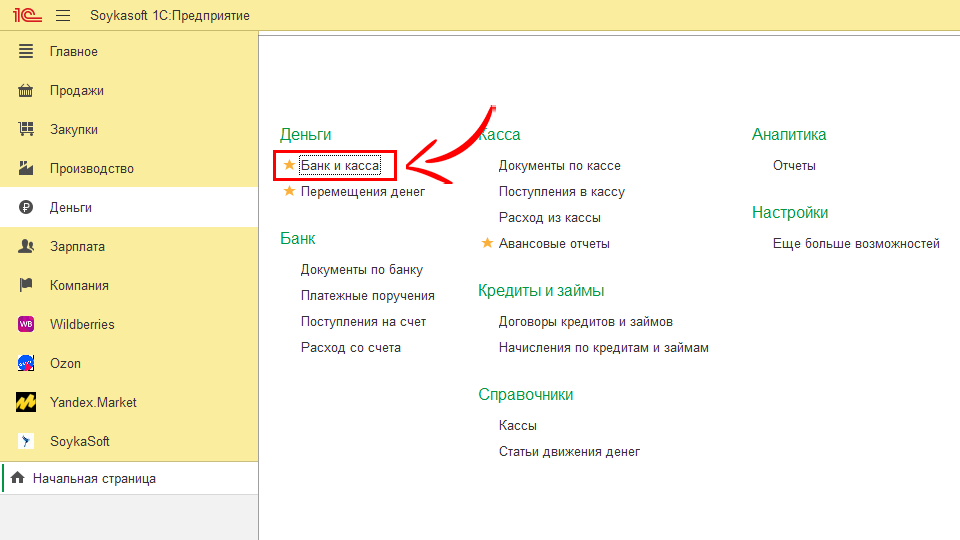Toggle favorite star next to Банк и касса

pyautogui.click(x=289, y=165)
